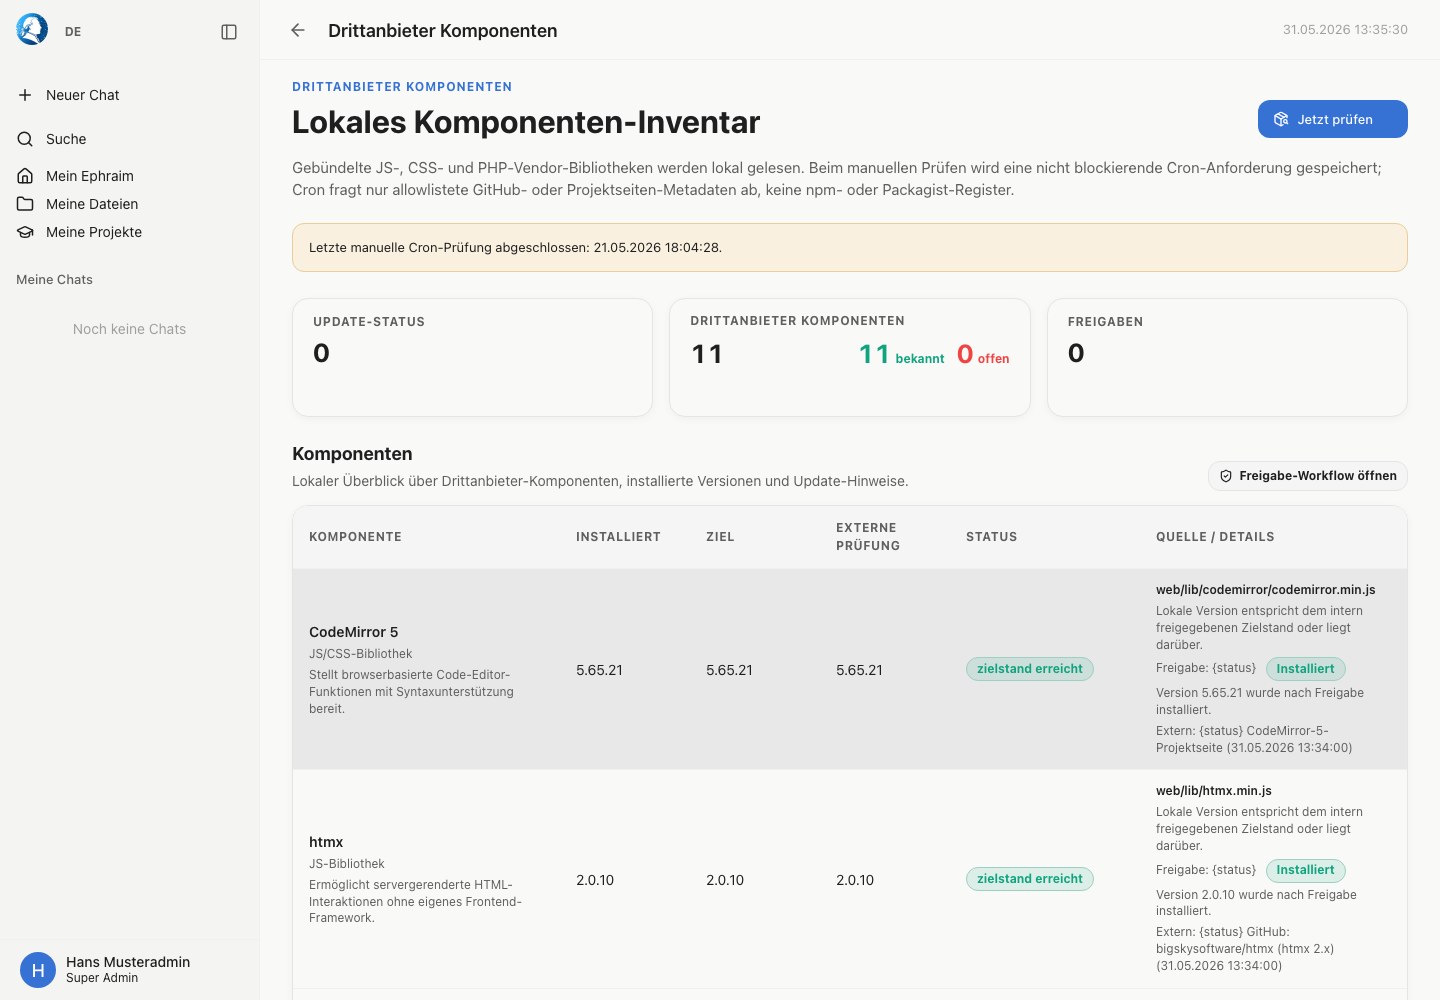Click the EXTERNE PRÜFUNG column header
The width and height of the screenshot is (1440, 1000).
click(x=868, y=537)
